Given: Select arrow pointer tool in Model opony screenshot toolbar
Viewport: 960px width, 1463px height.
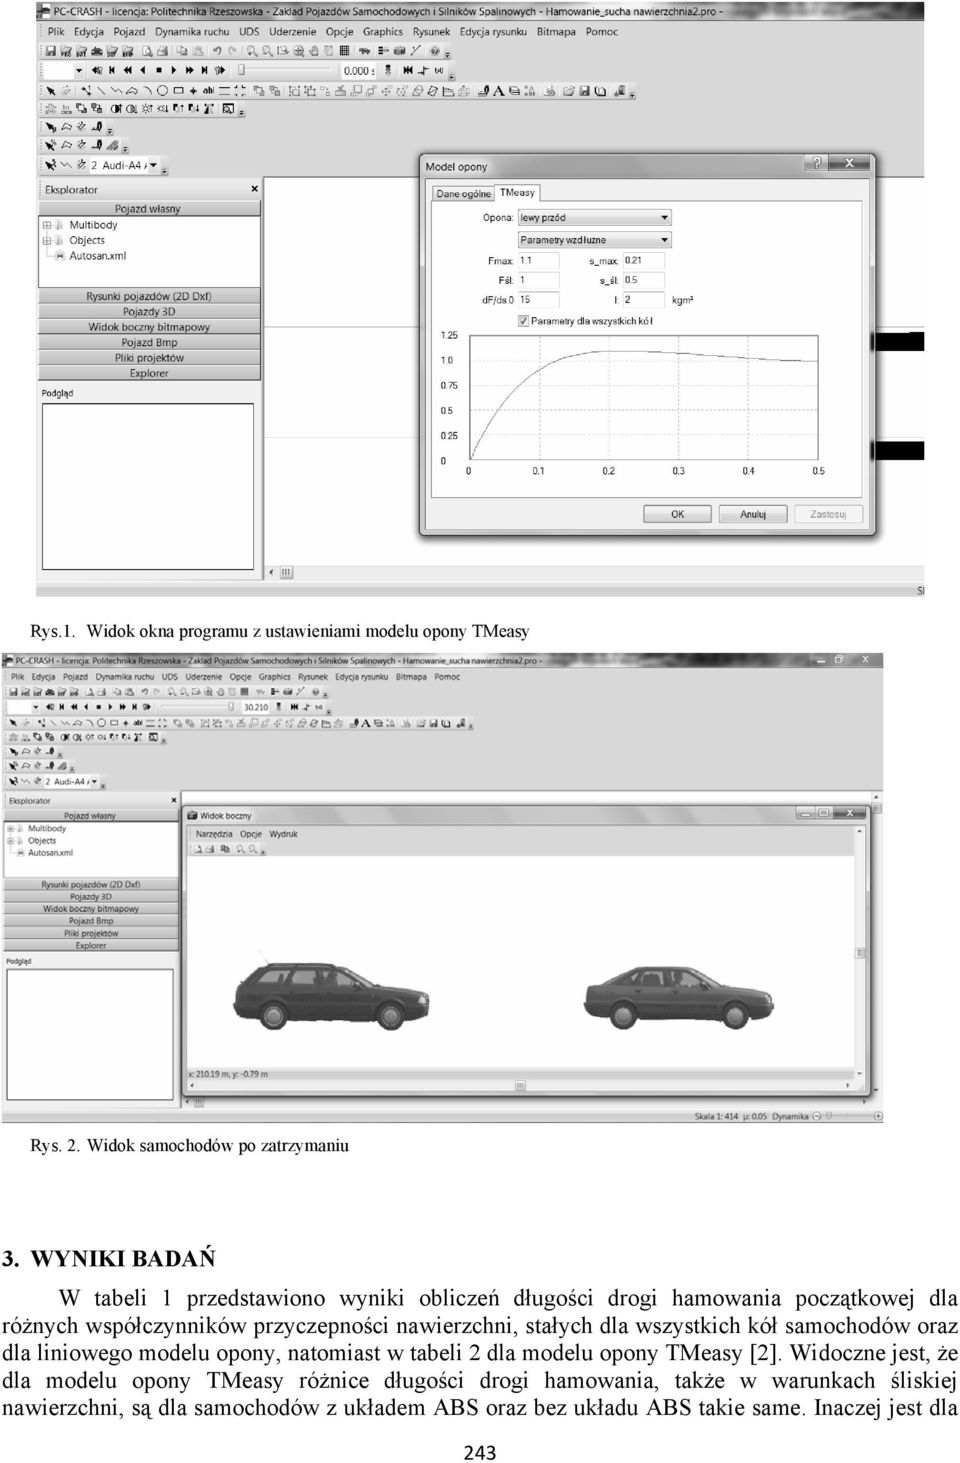Looking at the screenshot, I should point(51,90).
